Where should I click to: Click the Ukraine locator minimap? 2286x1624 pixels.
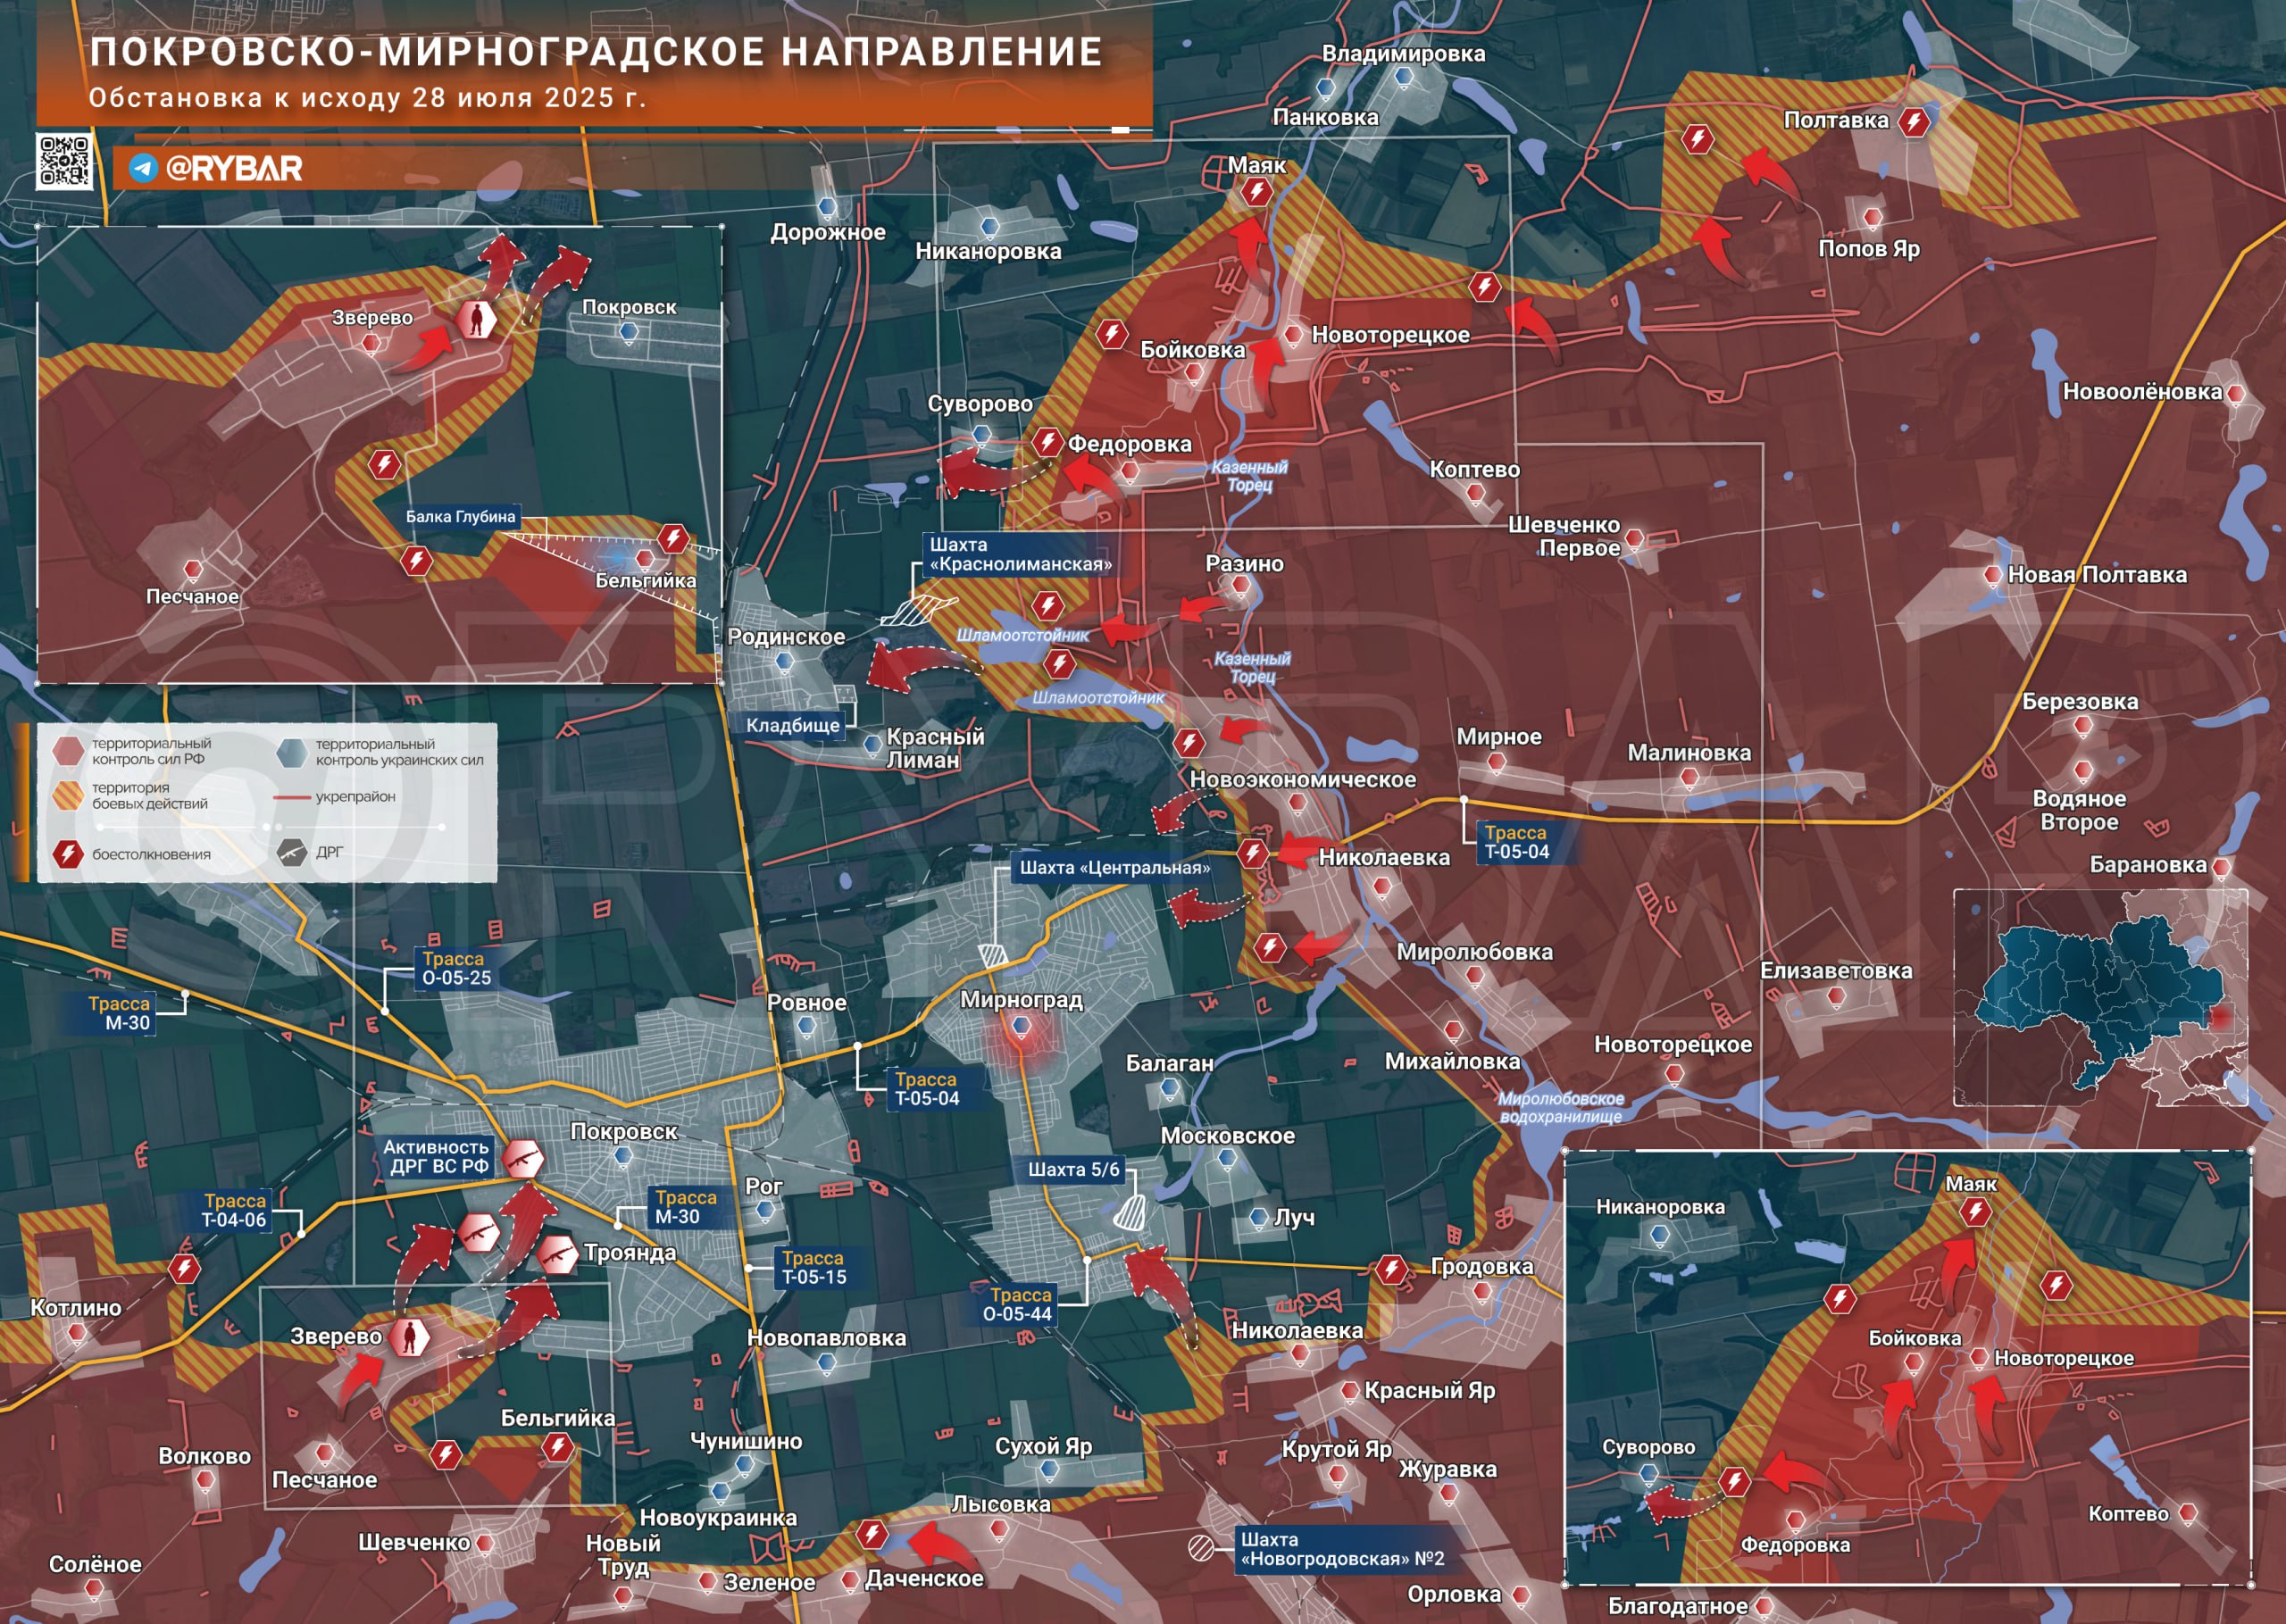[2101, 997]
